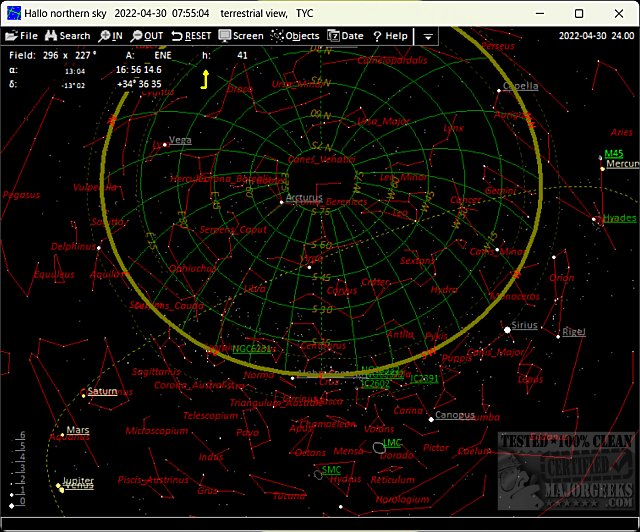Image resolution: width=640 pixels, height=532 pixels.
Task: Select the Vega star label
Action: 180,141
